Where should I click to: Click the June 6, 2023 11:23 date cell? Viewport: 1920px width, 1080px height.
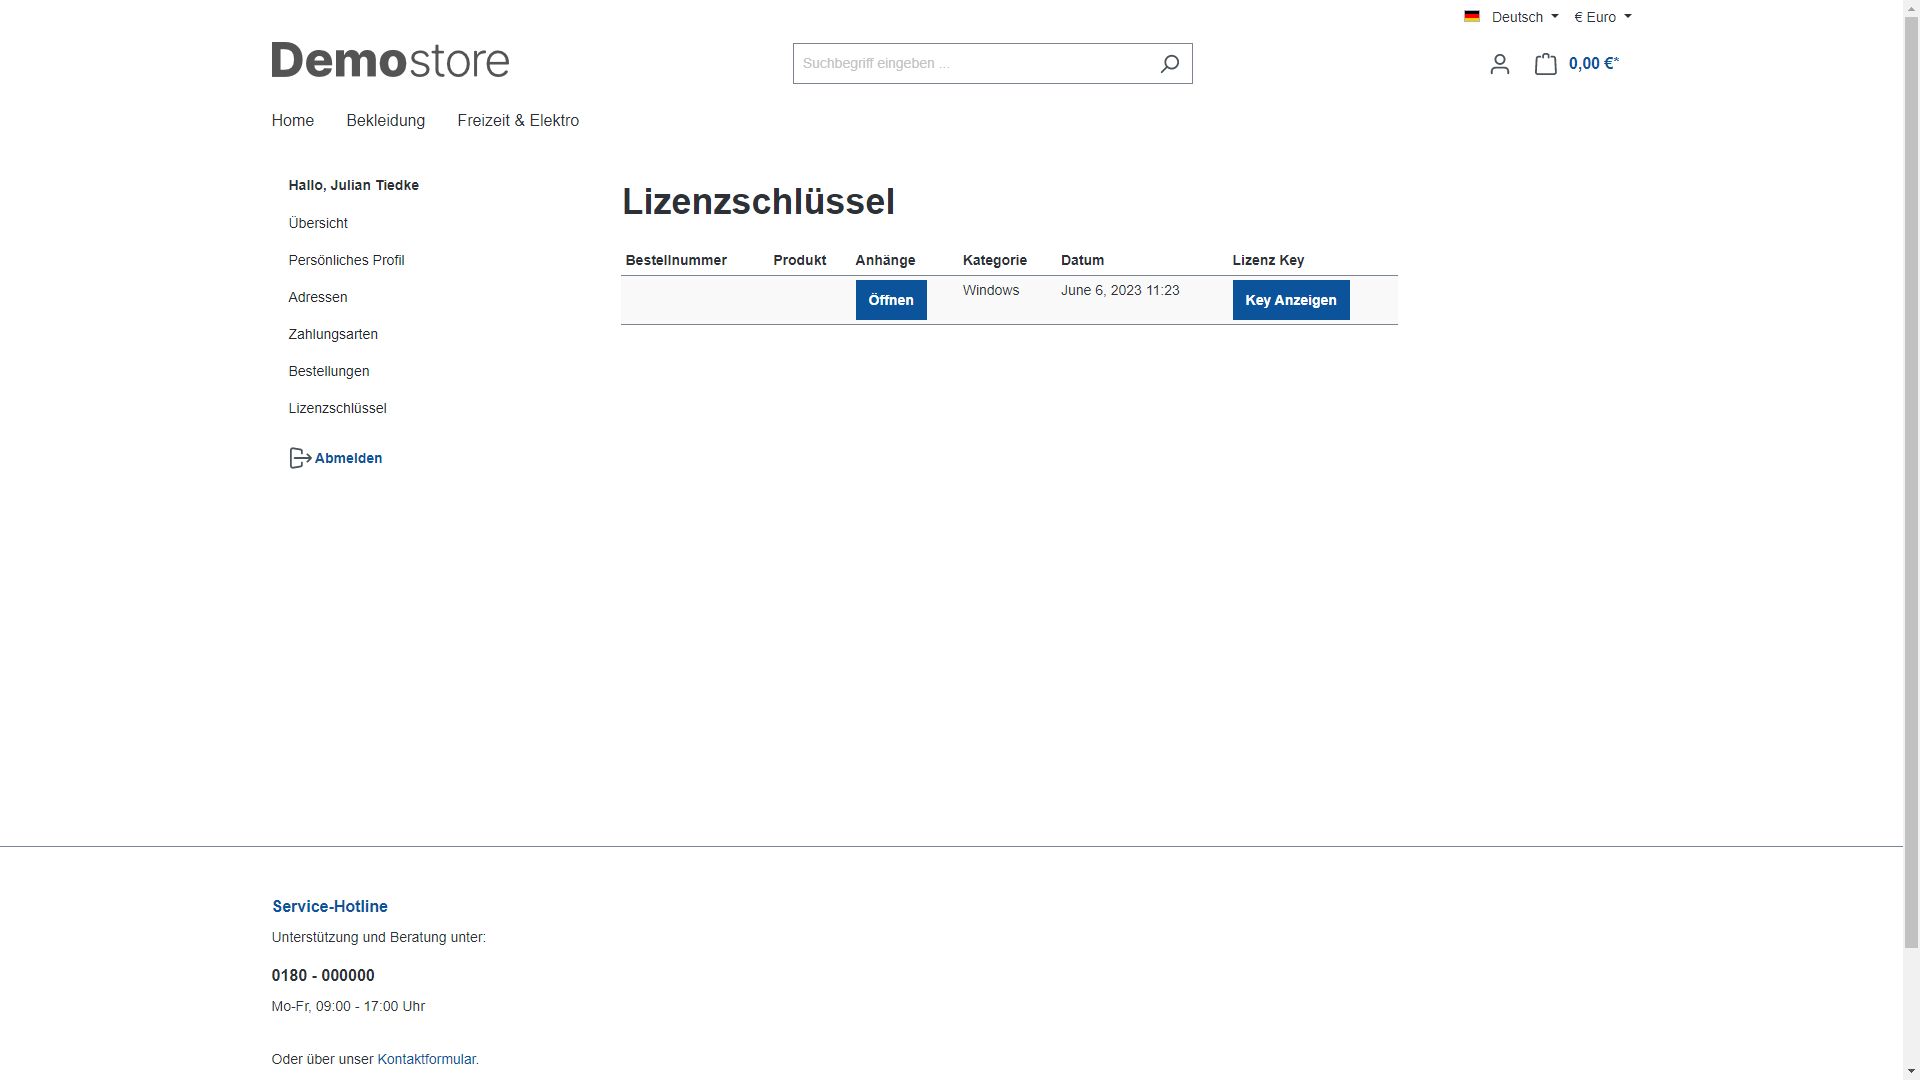pyautogui.click(x=1120, y=290)
